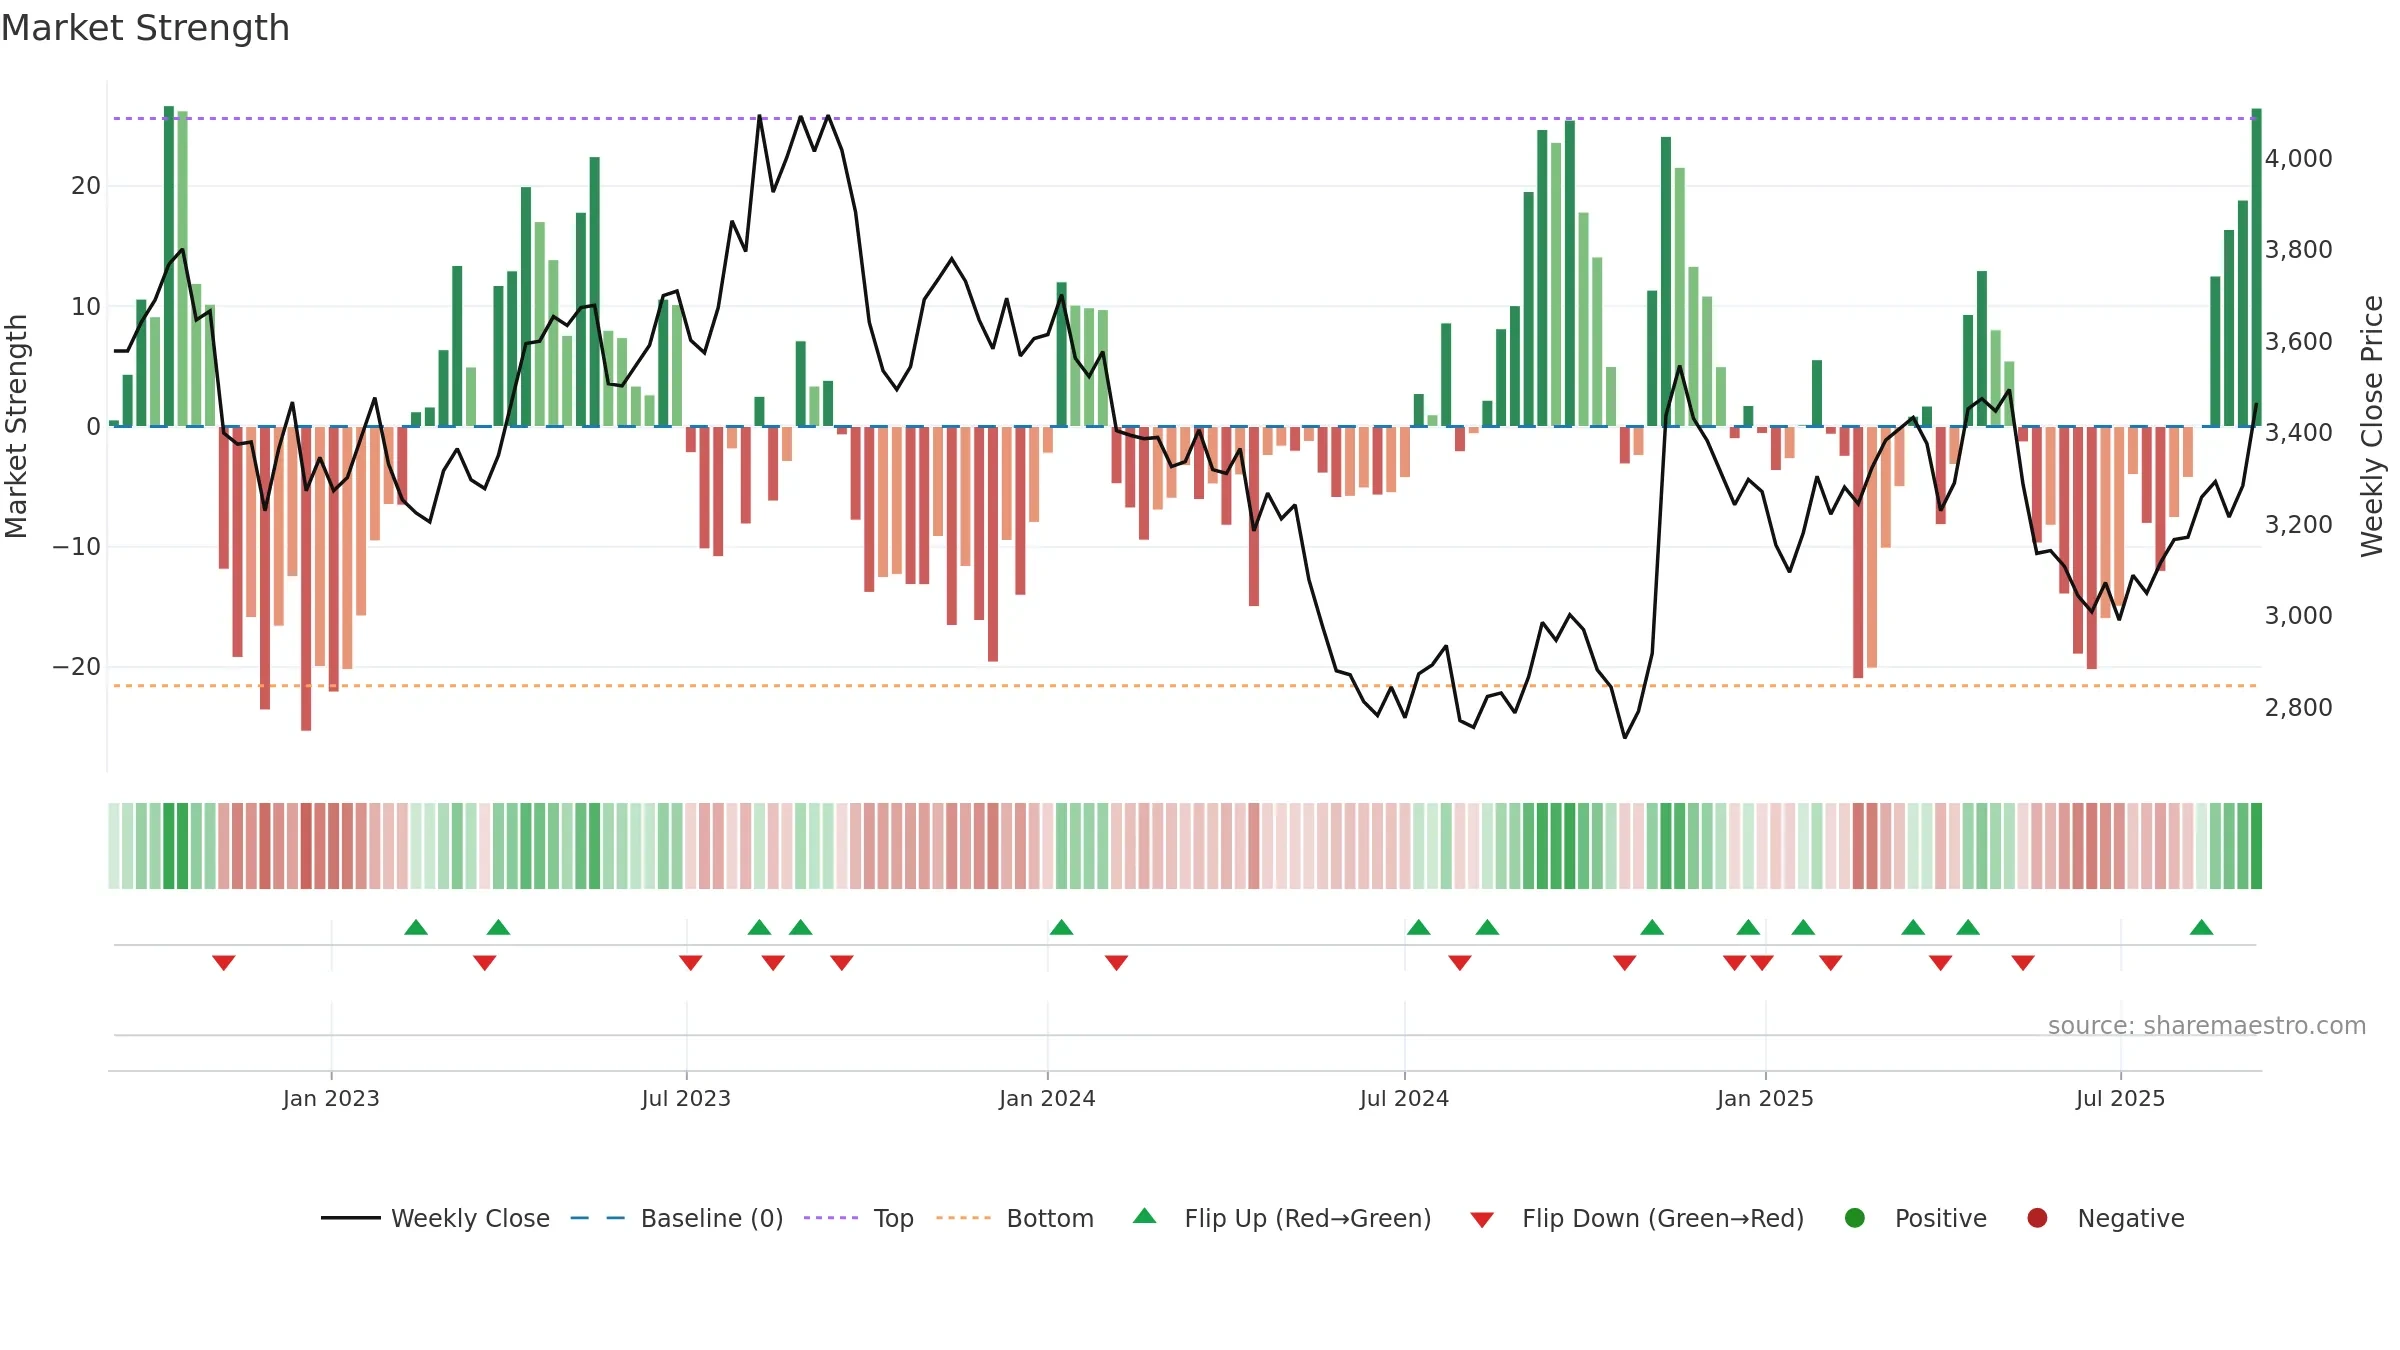Click the 3,400 price axis label
The image size is (2400, 1350).
click(x=2298, y=432)
